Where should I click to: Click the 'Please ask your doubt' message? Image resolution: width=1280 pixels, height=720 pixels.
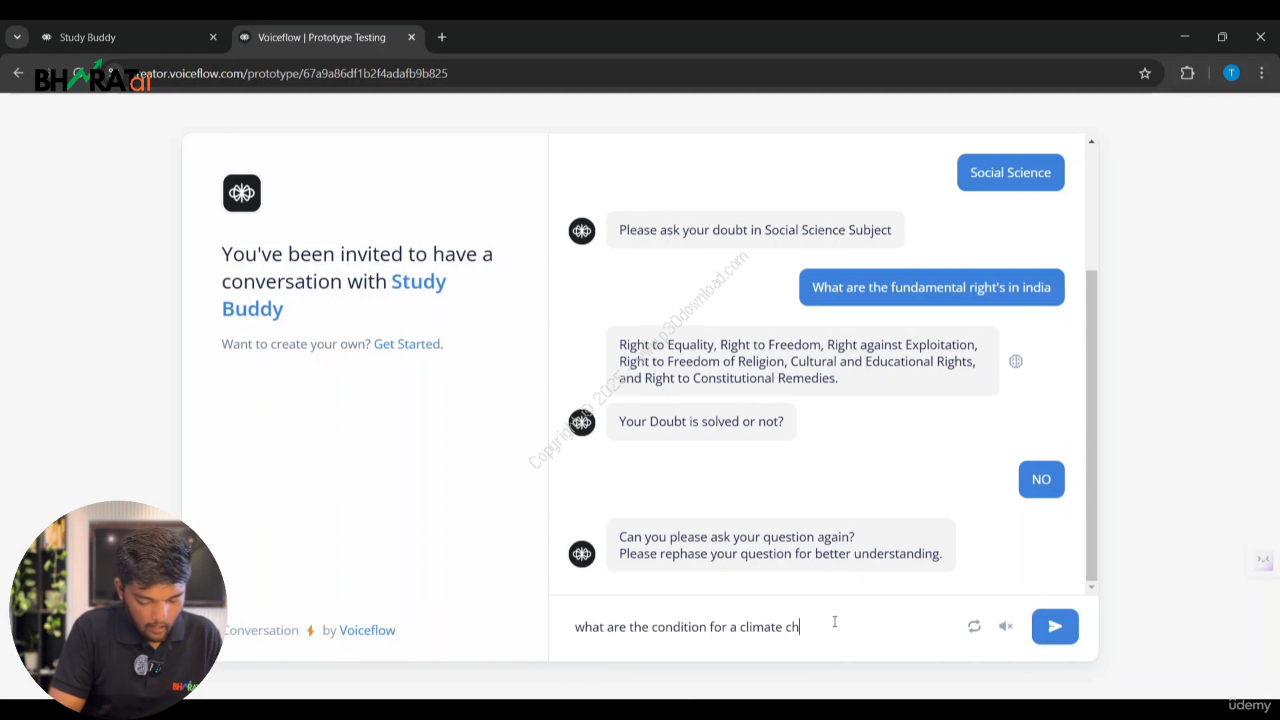coord(755,230)
